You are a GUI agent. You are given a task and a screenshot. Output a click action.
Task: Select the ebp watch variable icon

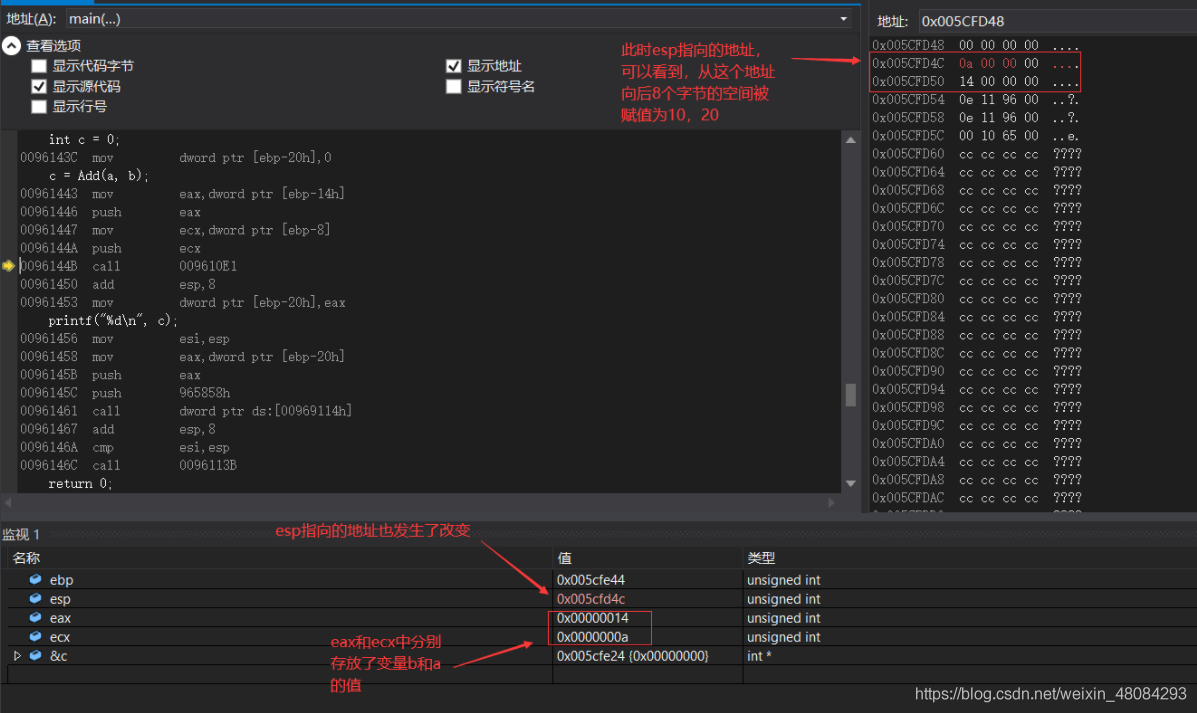(x=35, y=579)
